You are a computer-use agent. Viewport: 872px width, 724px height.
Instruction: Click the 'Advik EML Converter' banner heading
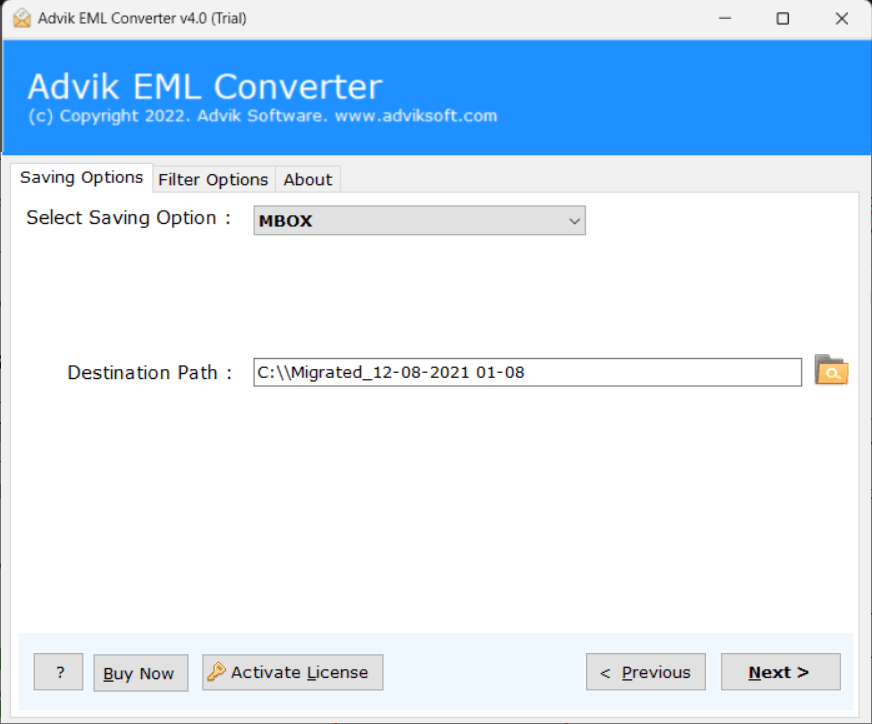[205, 86]
